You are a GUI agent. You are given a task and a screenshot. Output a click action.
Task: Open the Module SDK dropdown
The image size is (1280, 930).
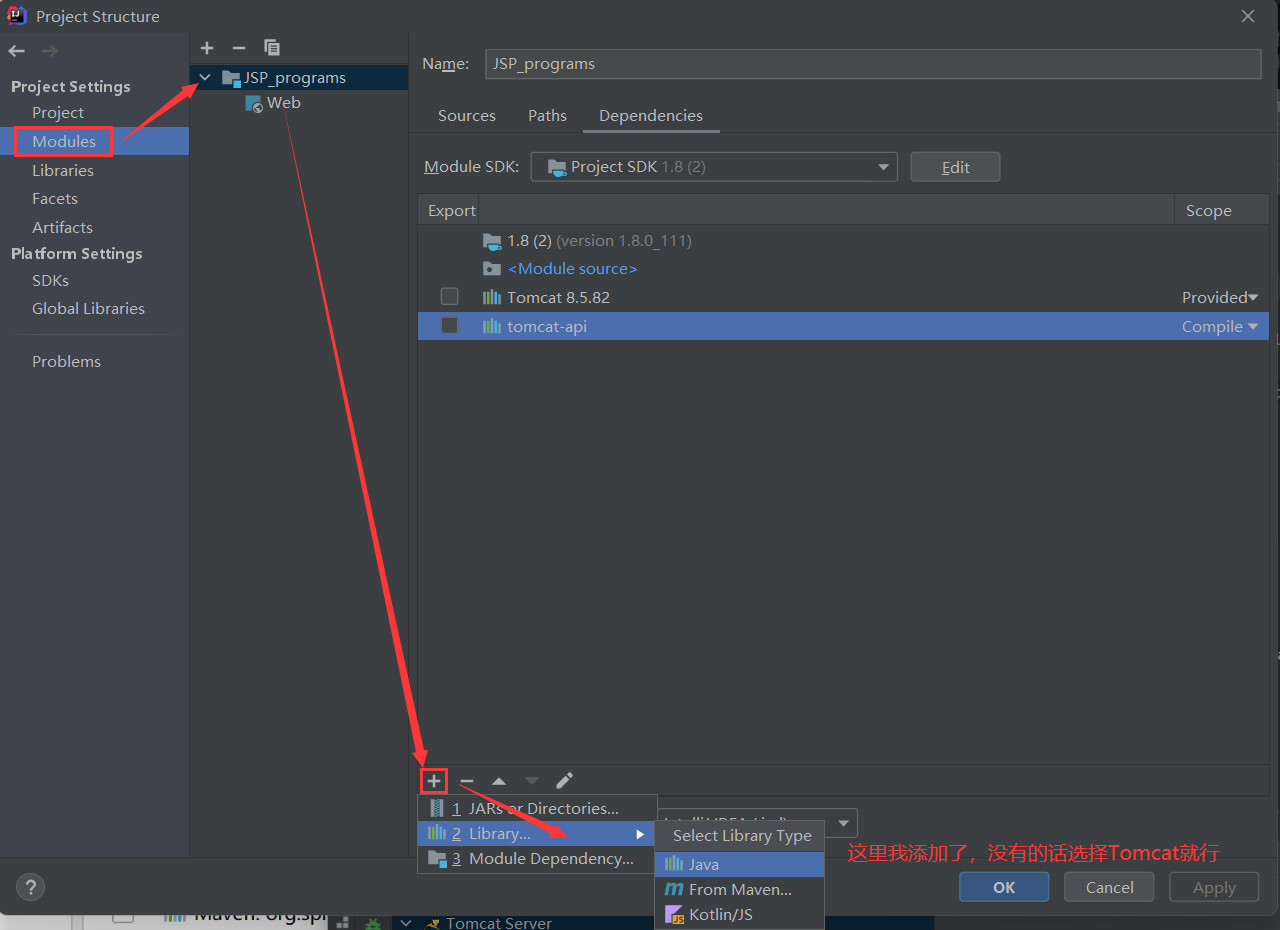[714, 167]
